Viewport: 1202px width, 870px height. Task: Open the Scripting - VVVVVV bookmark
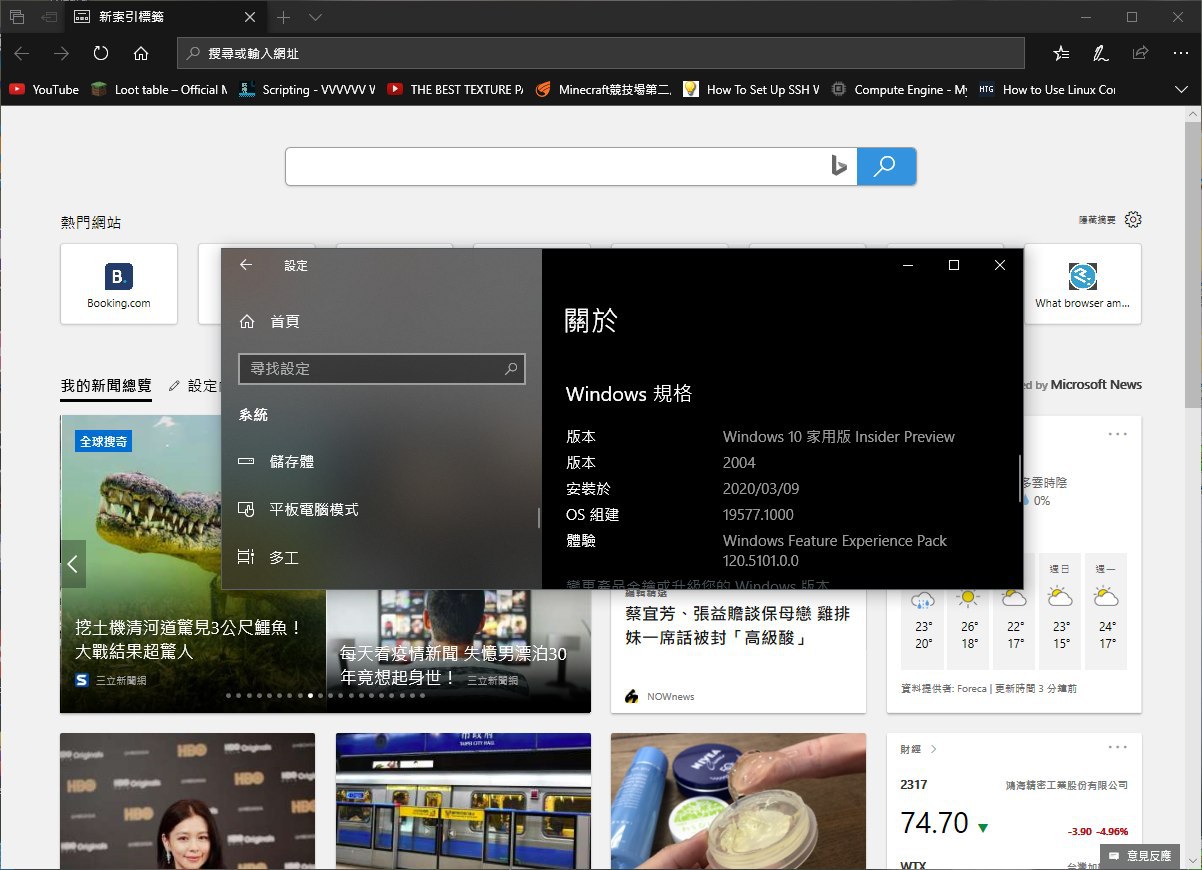coord(307,89)
